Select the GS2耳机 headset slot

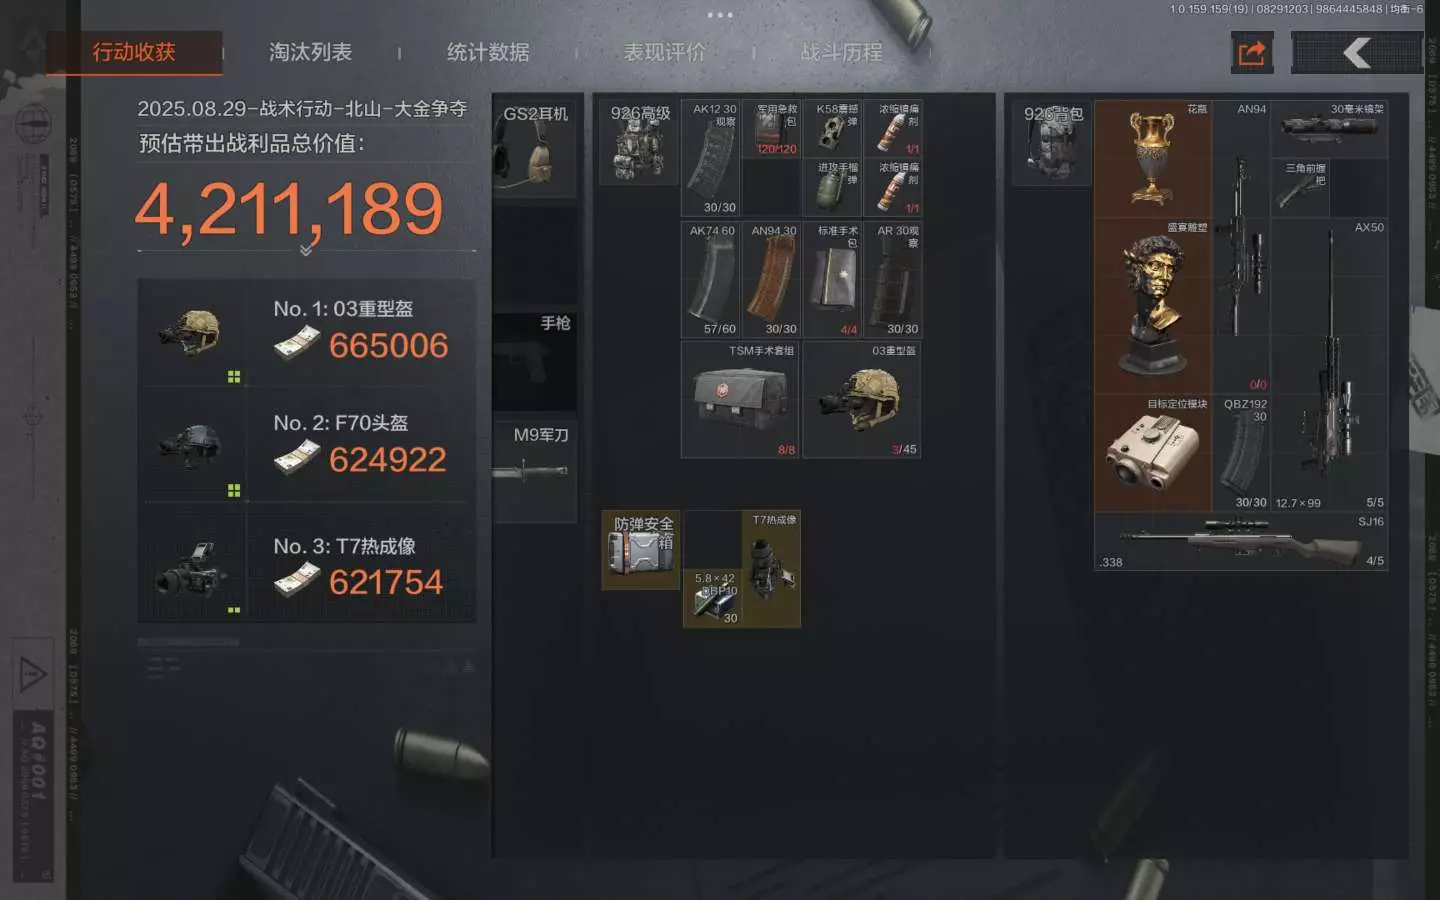point(534,148)
